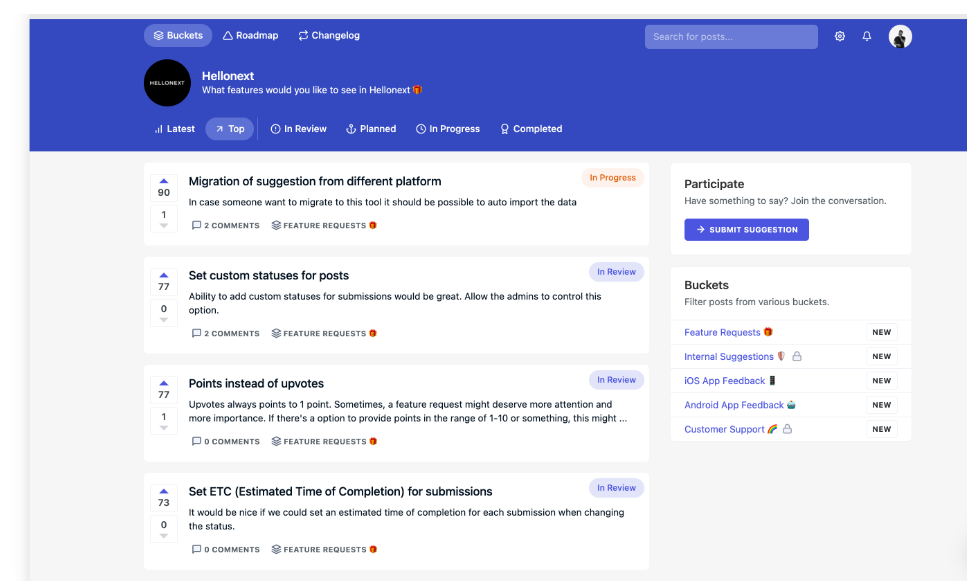The height and width of the screenshot is (581, 967).
Task: Open the settings gear icon
Action: [x=839, y=36]
